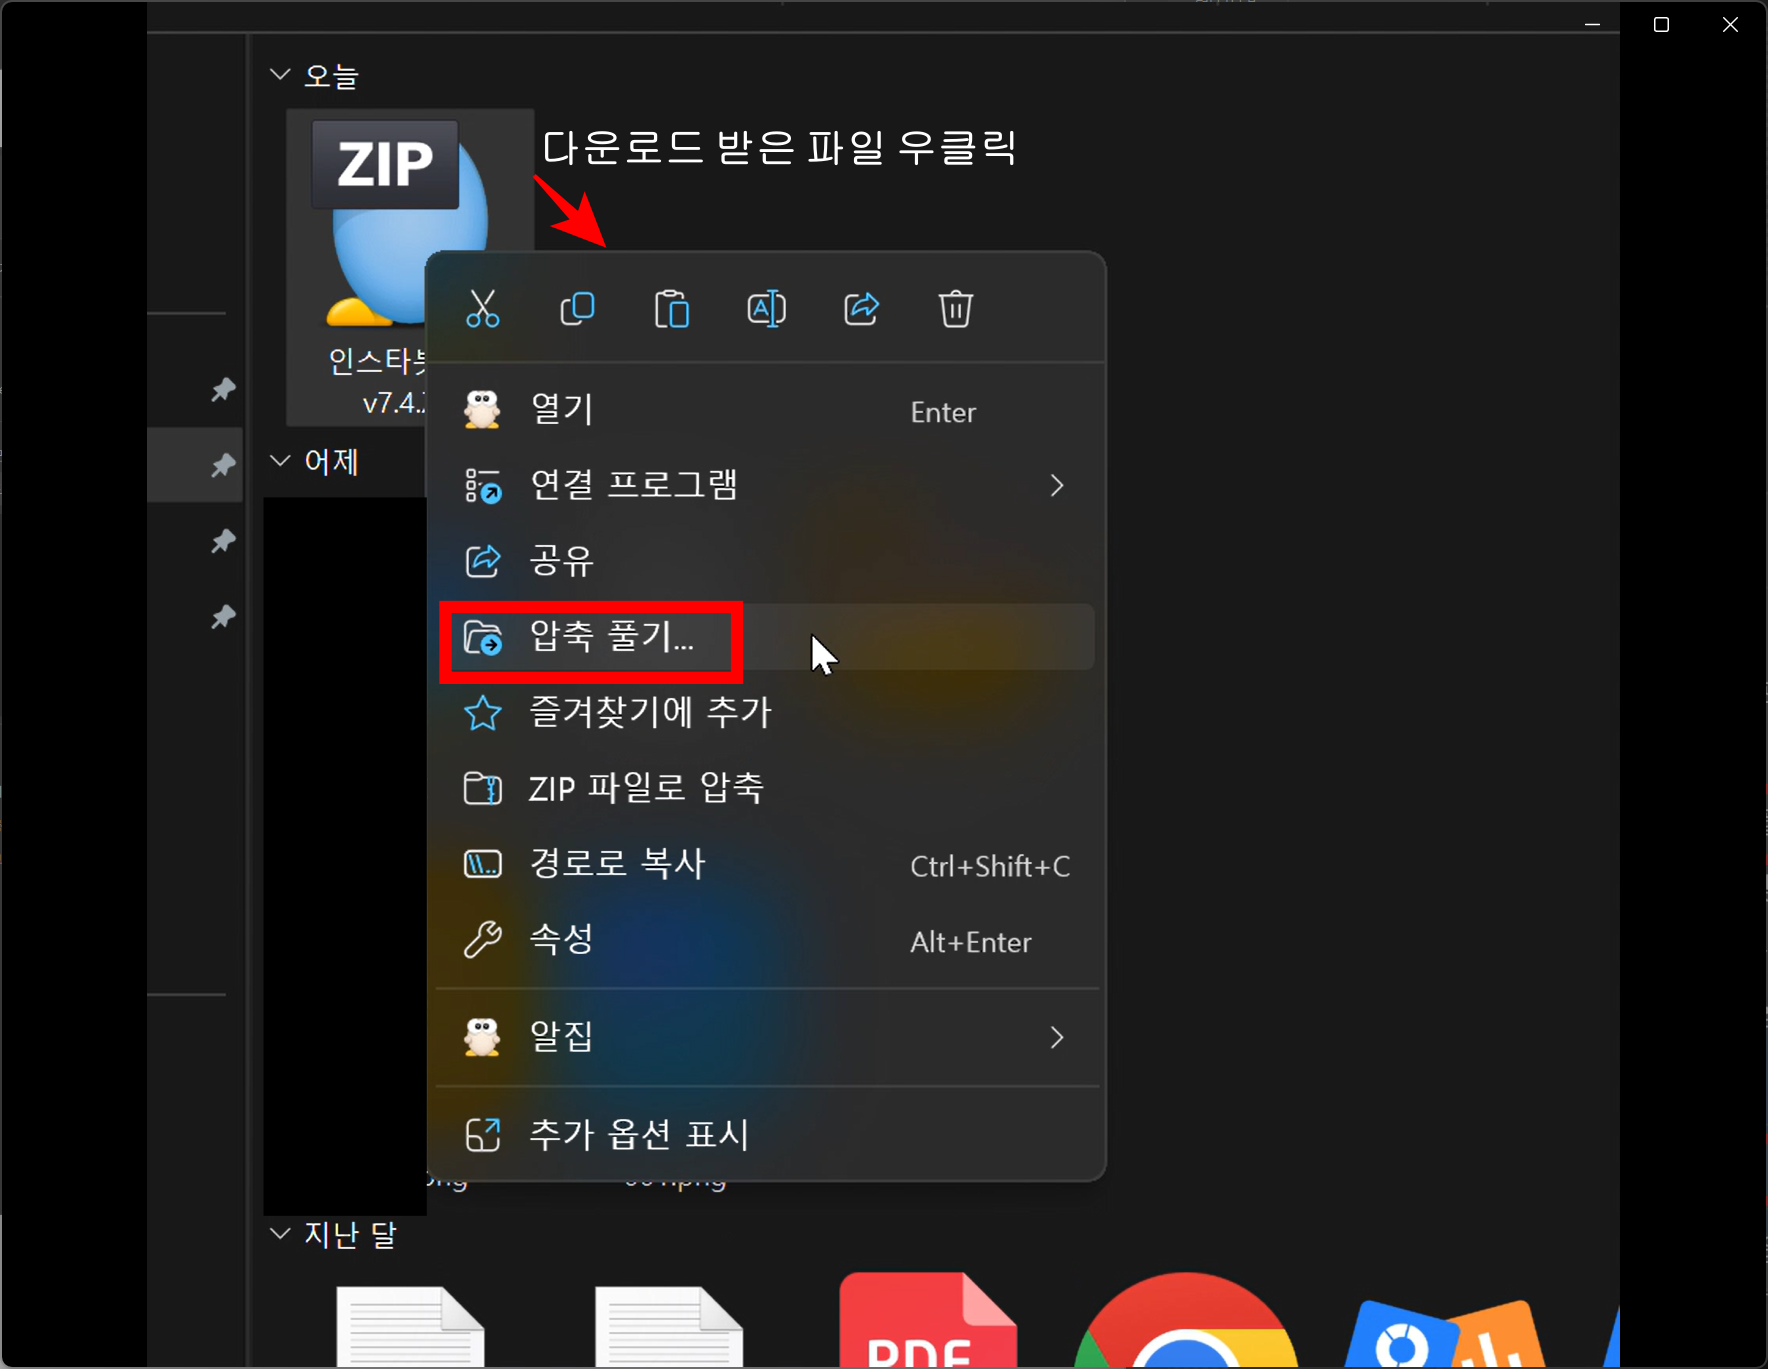Maximize the window

click(1661, 24)
